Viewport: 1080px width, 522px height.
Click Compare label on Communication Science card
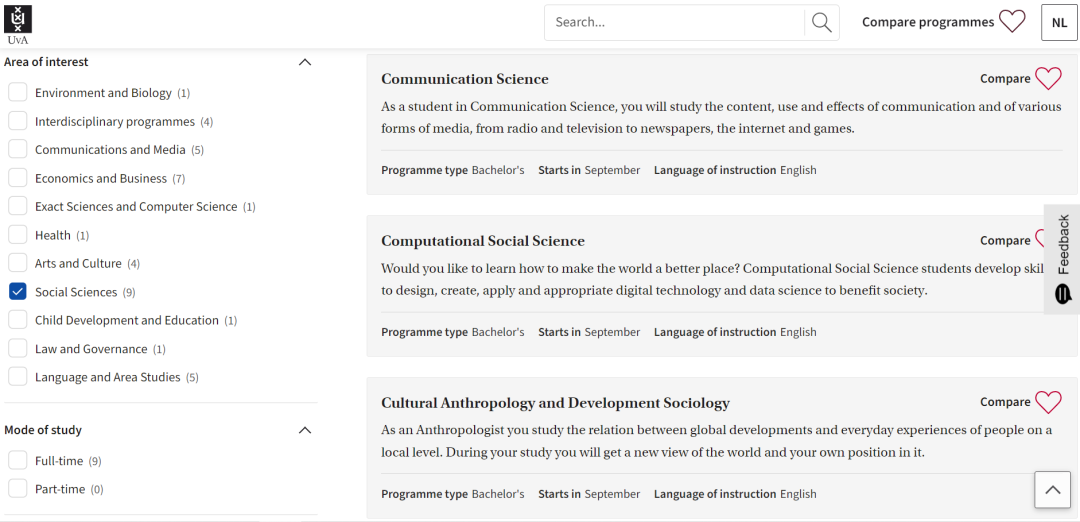pyautogui.click(x=1005, y=79)
